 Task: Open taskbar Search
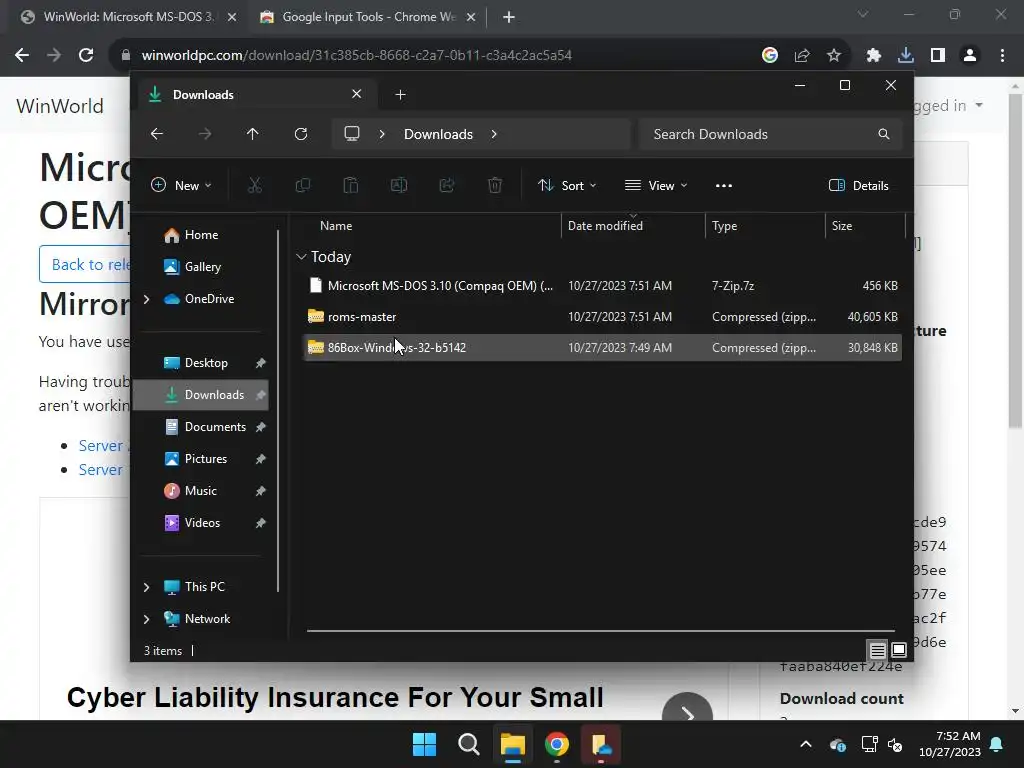[468, 744]
